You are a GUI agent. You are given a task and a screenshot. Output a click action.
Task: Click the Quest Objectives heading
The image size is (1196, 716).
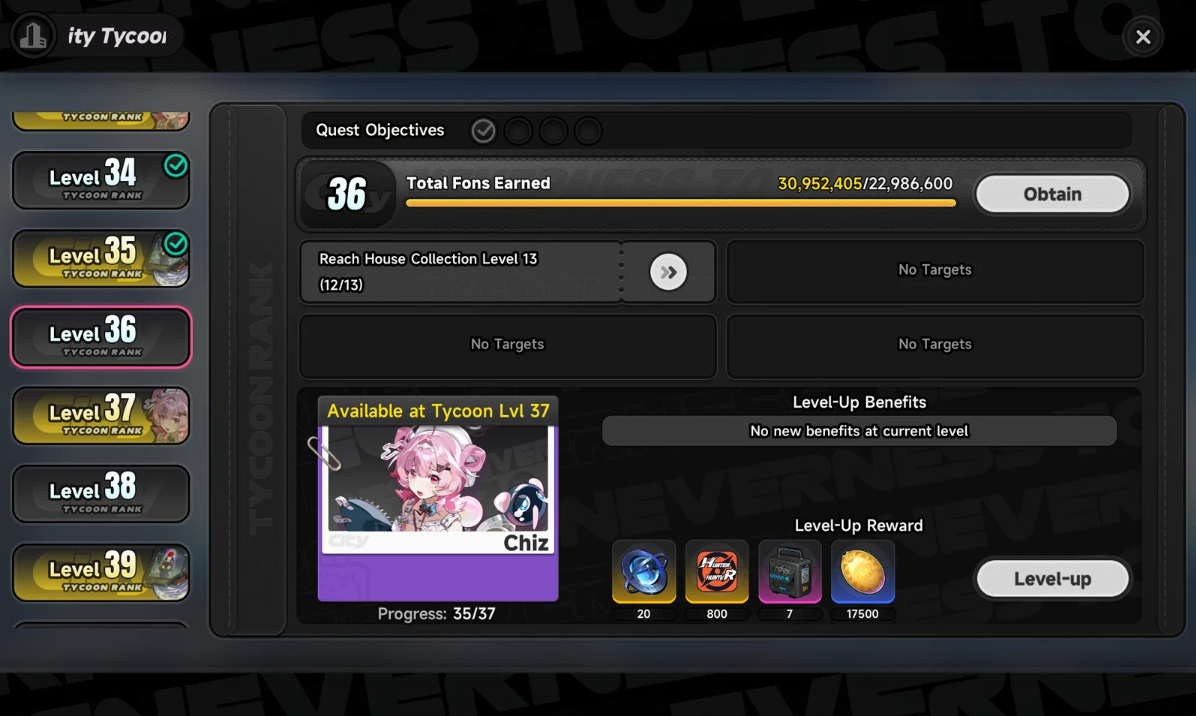tap(380, 130)
